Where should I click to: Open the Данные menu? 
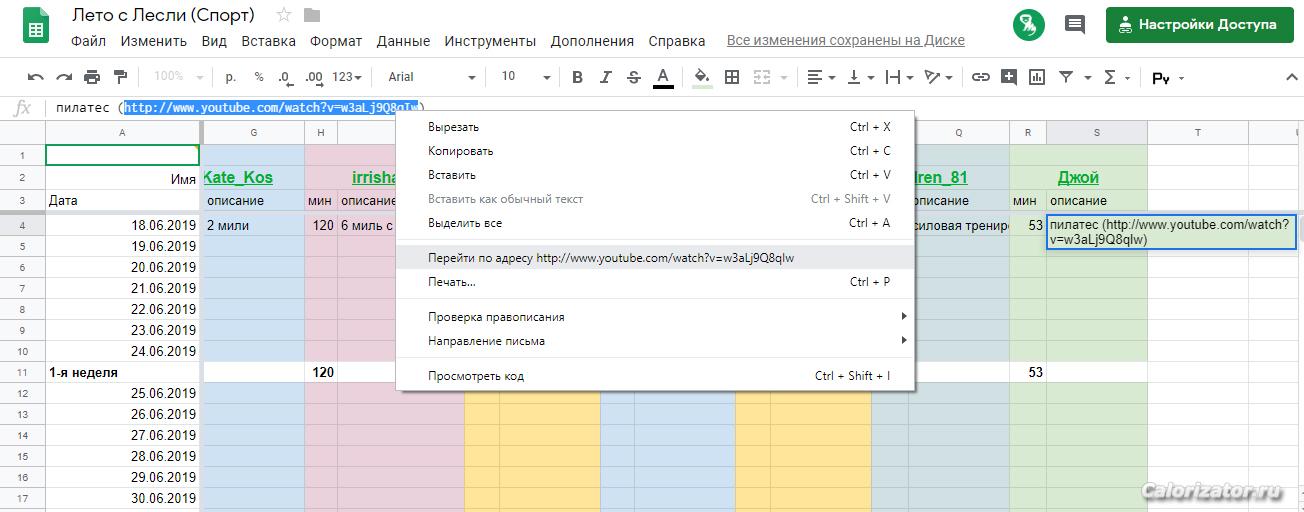(x=403, y=41)
